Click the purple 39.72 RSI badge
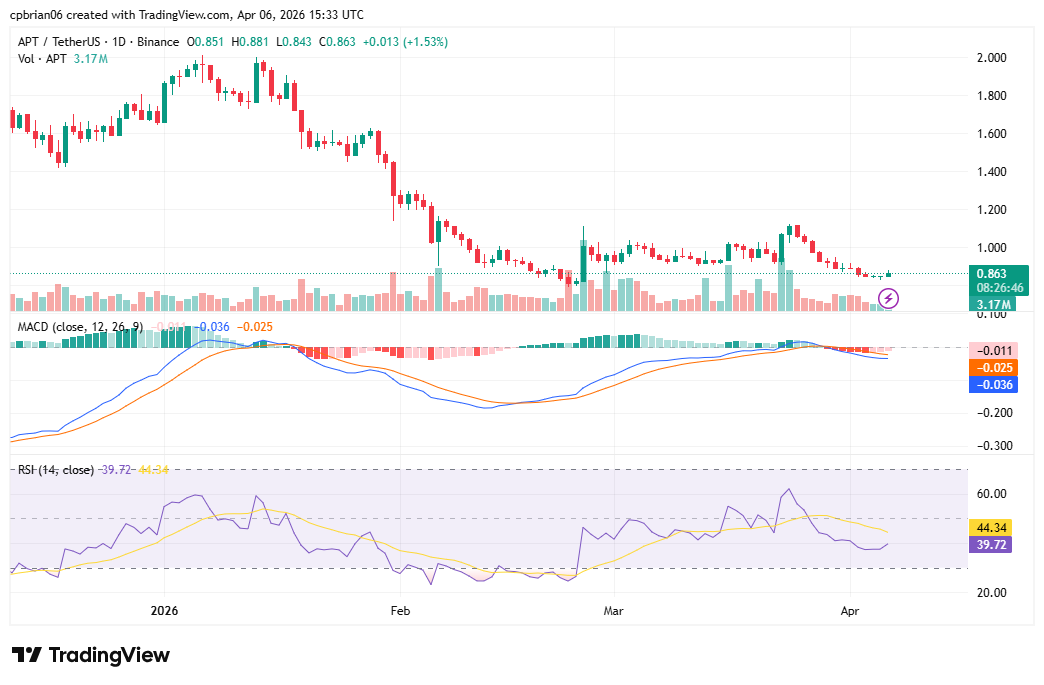Viewport: 1044px width, 685px height. click(x=989, y=544)
